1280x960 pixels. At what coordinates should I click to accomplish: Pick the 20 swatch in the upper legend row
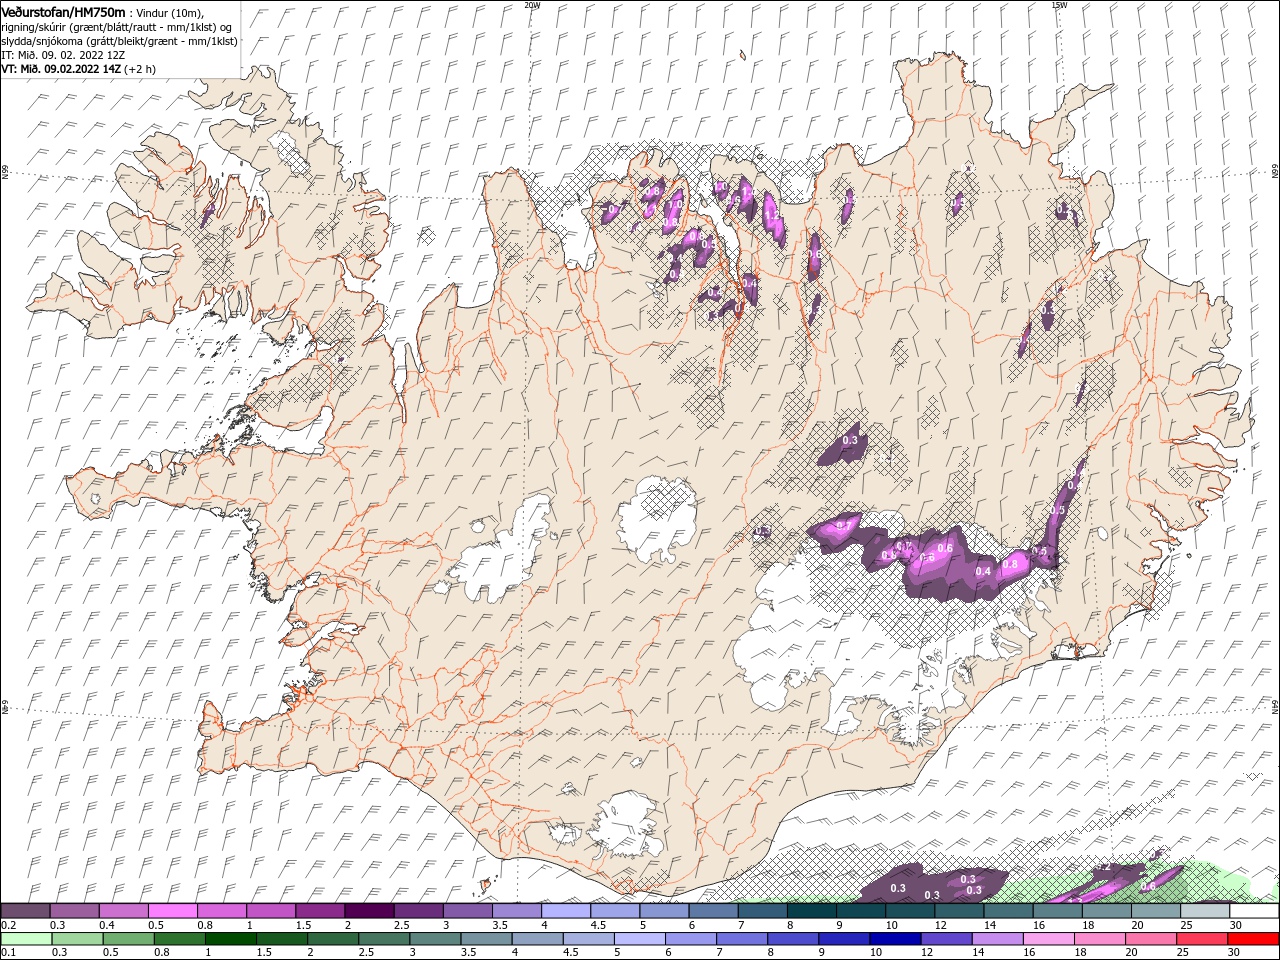click(x=1157, y=911)
